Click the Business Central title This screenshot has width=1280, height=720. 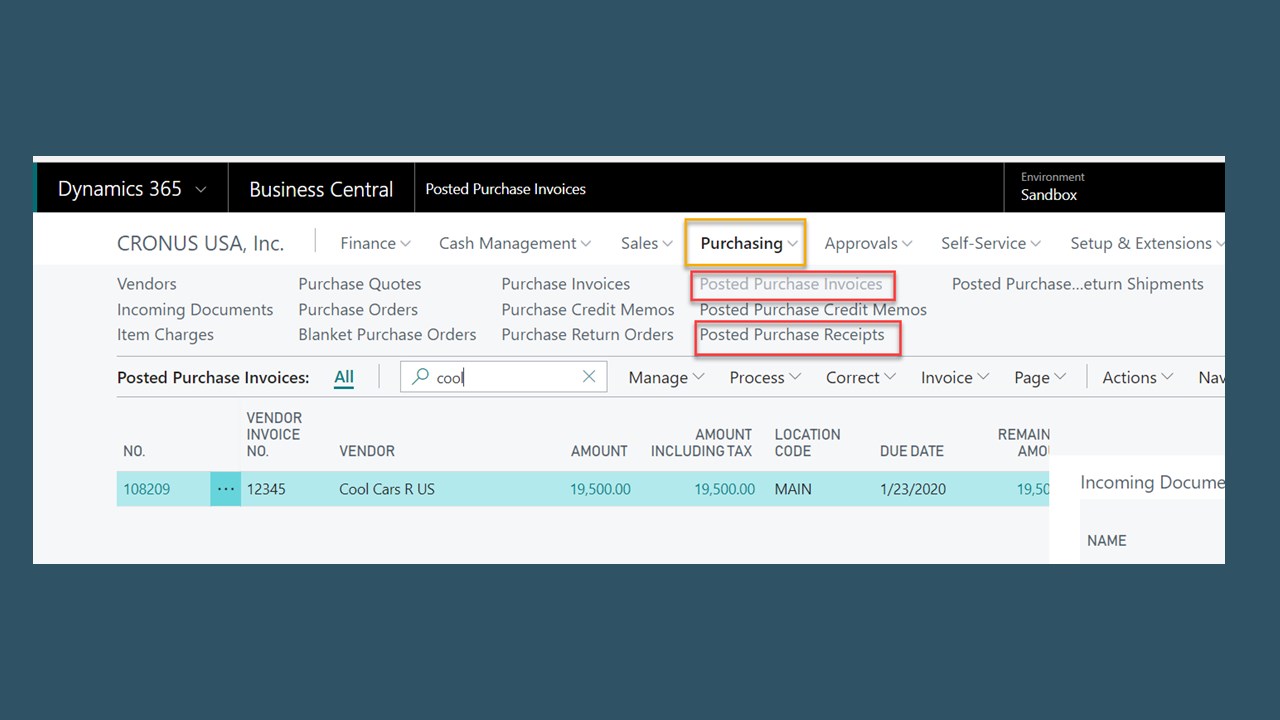(x=321, y=189)
